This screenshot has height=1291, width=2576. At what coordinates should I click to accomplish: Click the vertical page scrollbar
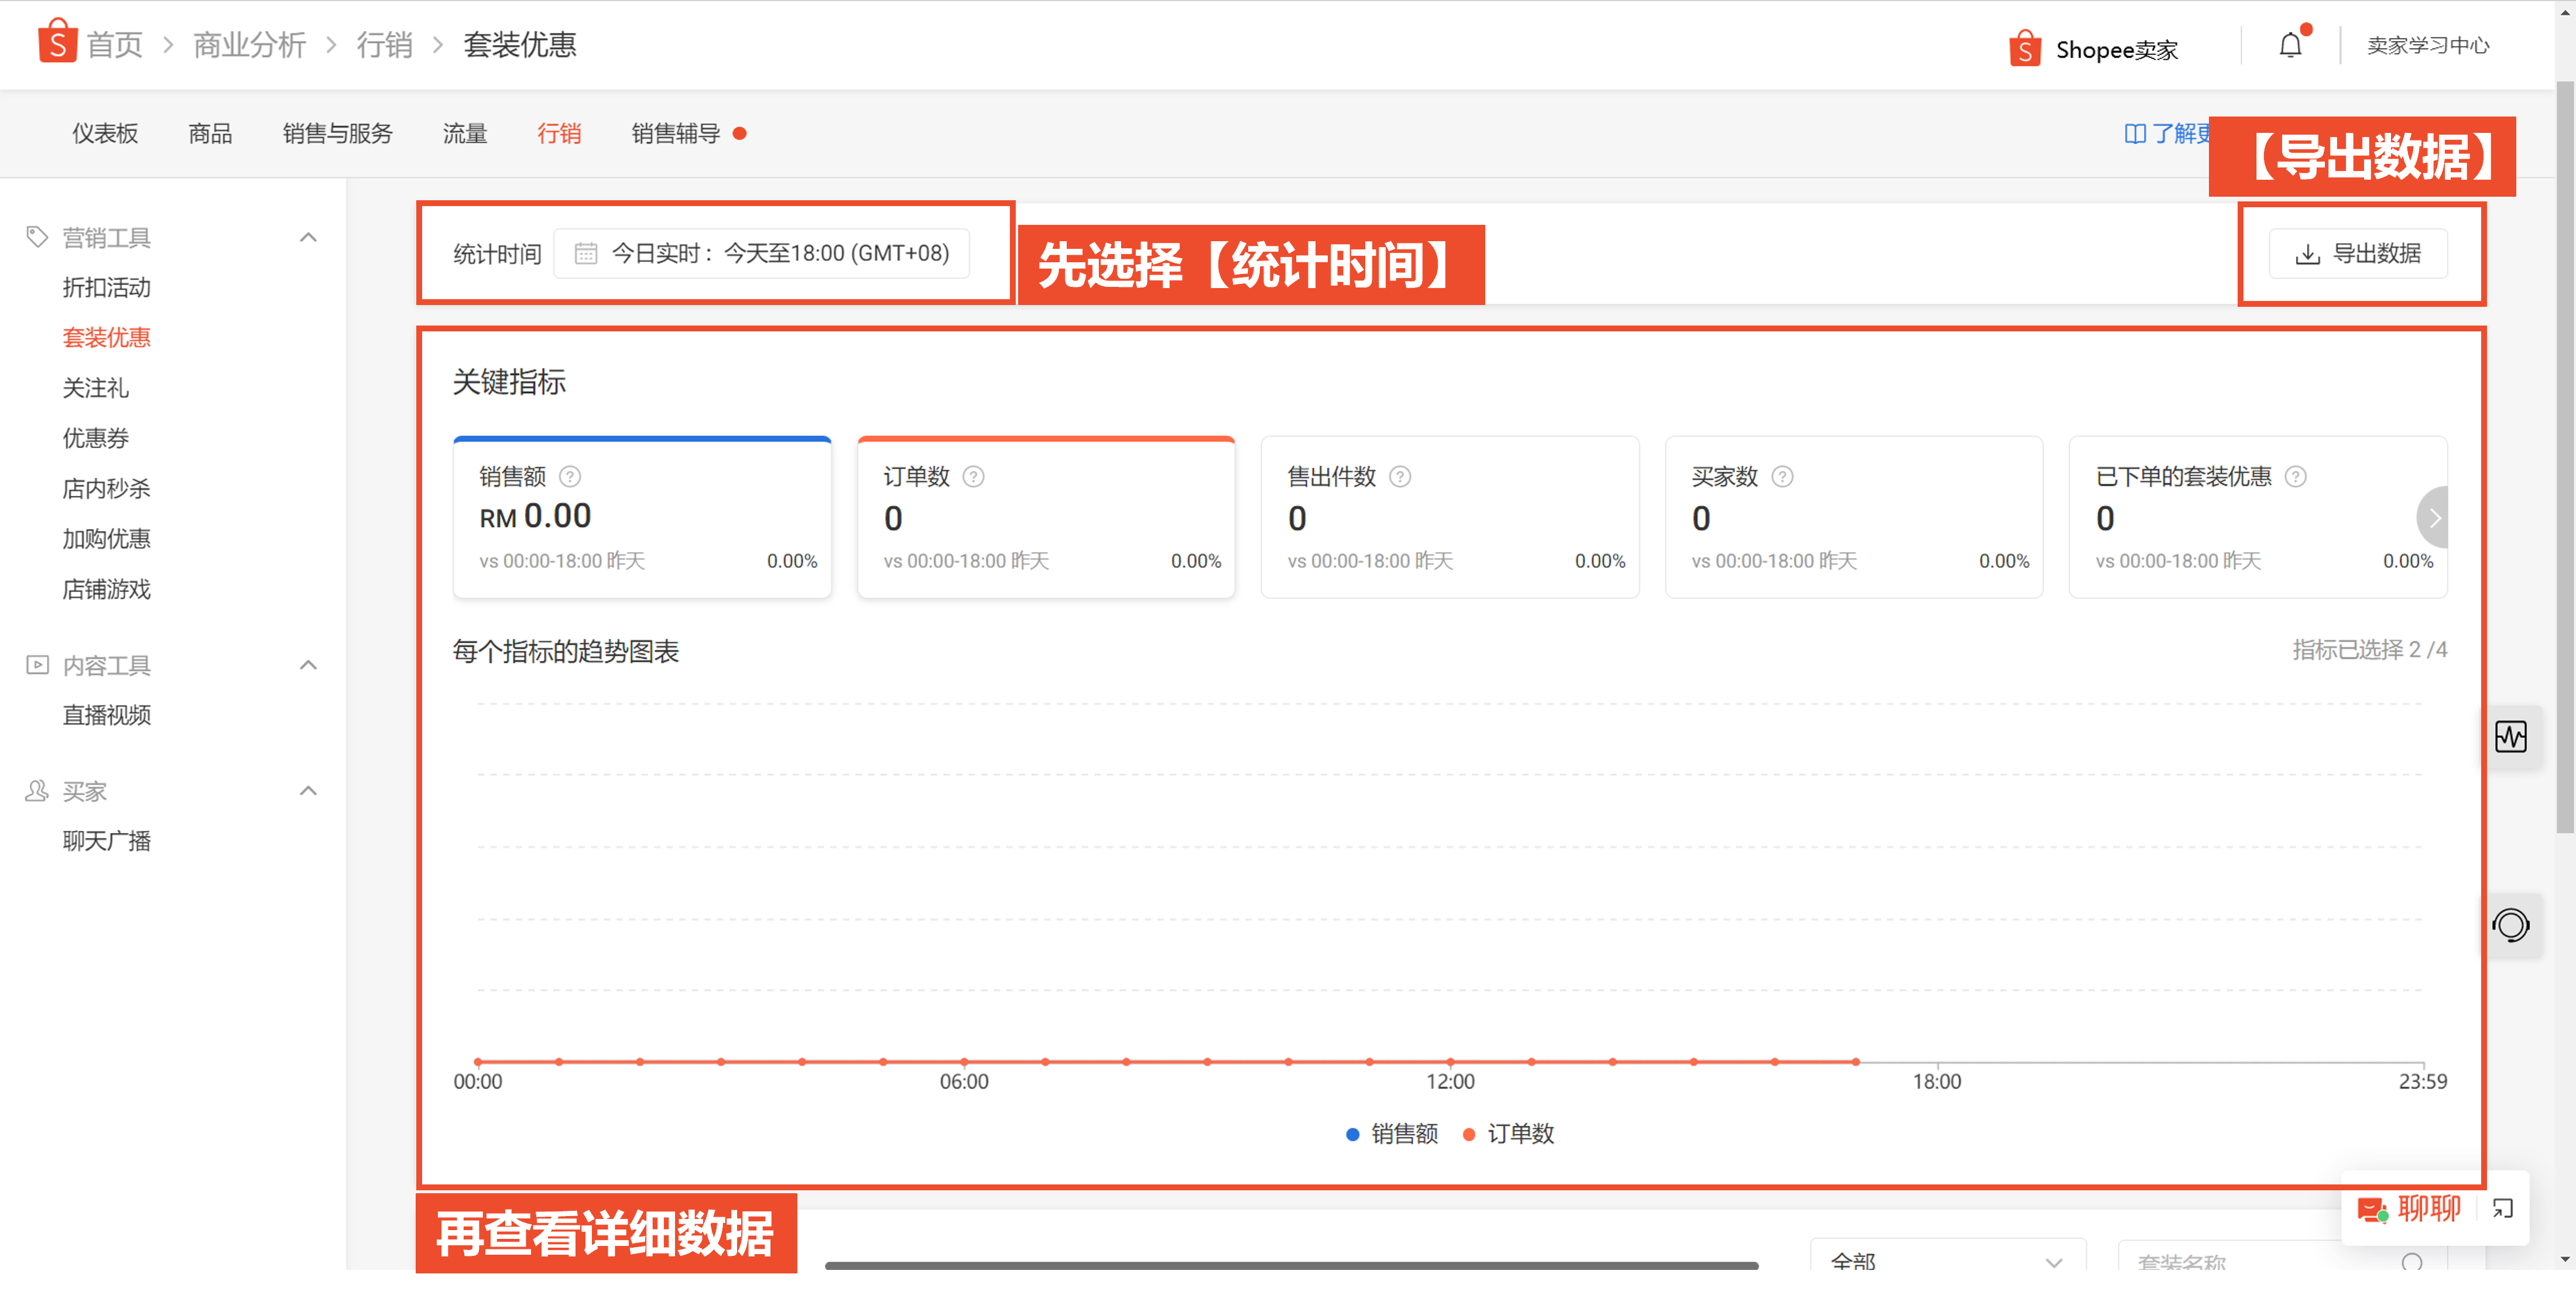pos(2565,456)
